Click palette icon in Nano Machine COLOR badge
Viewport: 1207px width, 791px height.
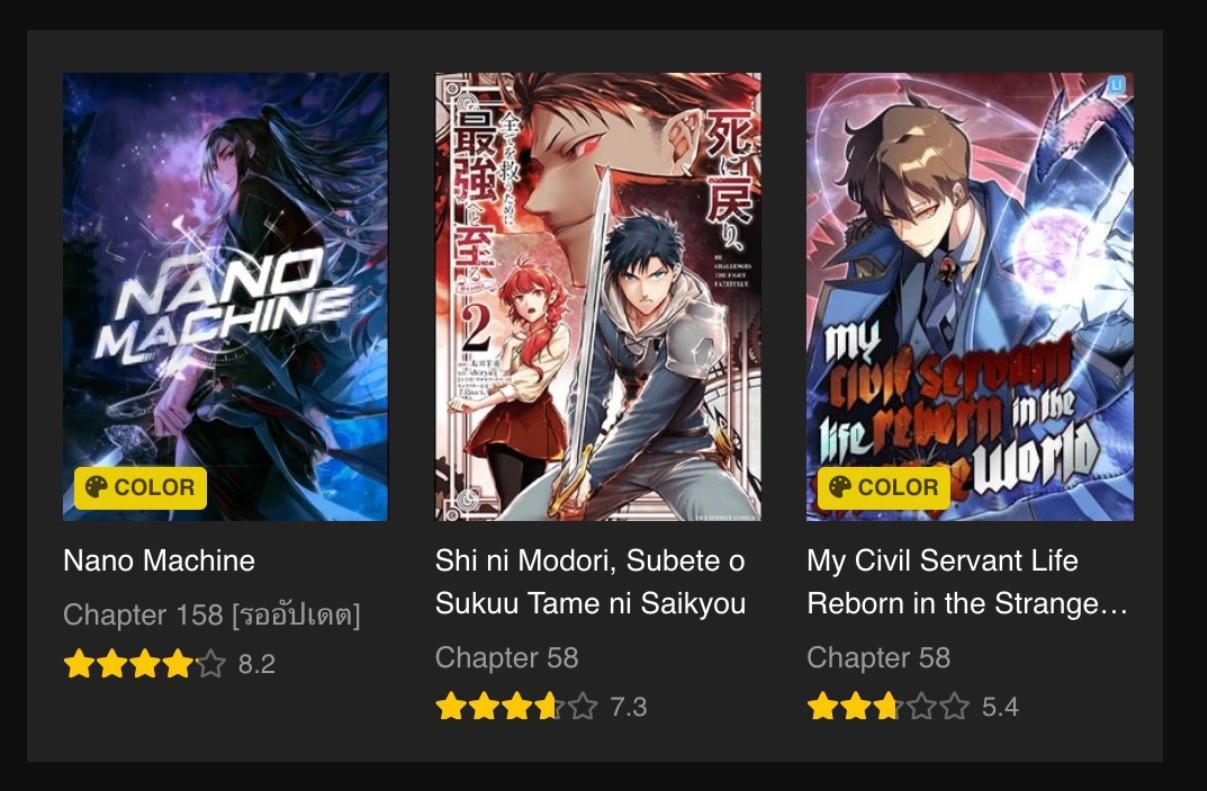96,488
